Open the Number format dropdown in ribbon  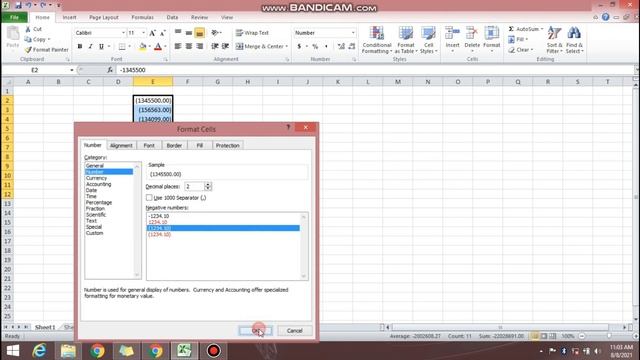click(x=353, y=33)
